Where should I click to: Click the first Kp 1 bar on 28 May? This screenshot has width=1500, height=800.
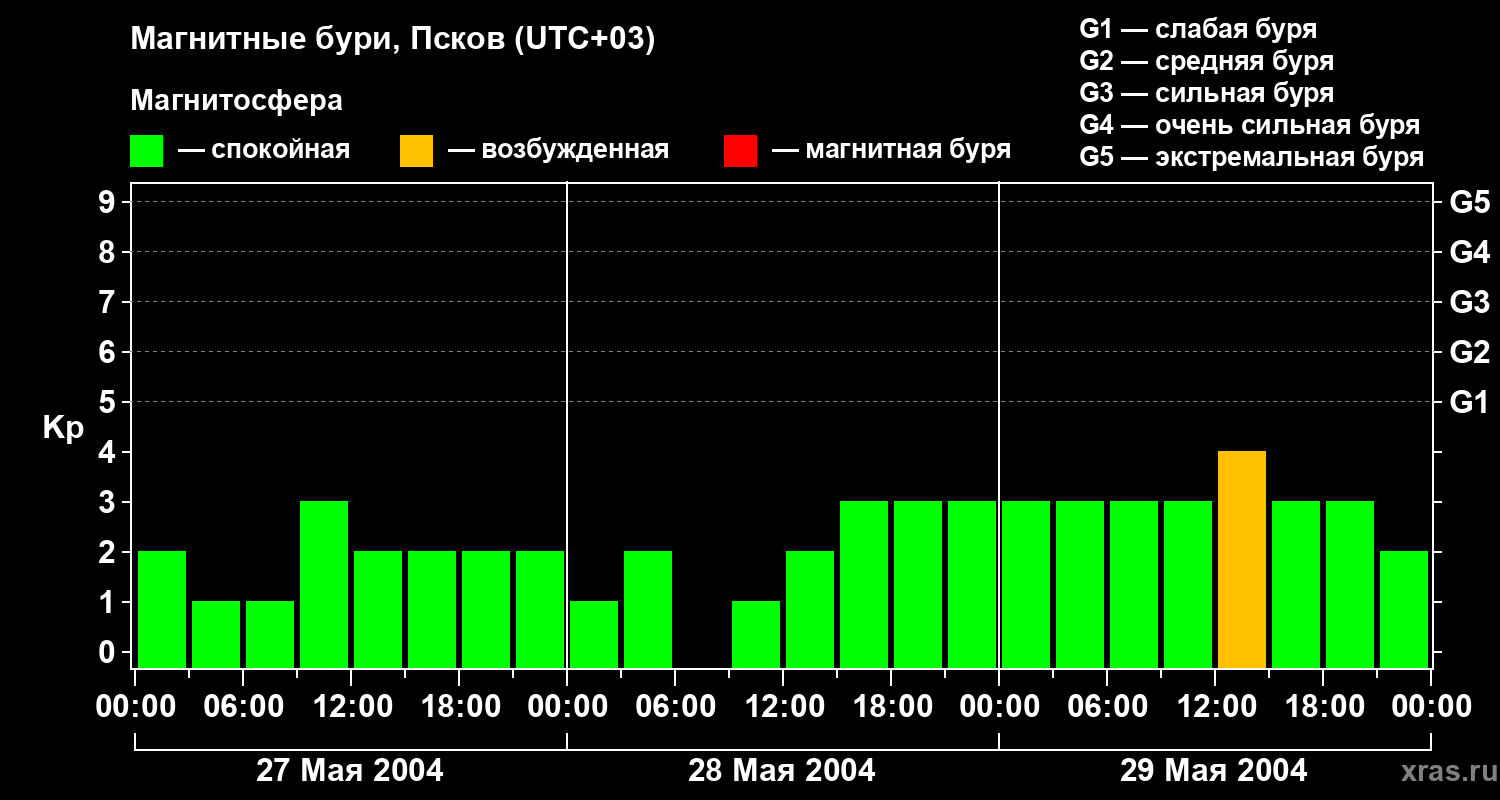click(594, 635)
